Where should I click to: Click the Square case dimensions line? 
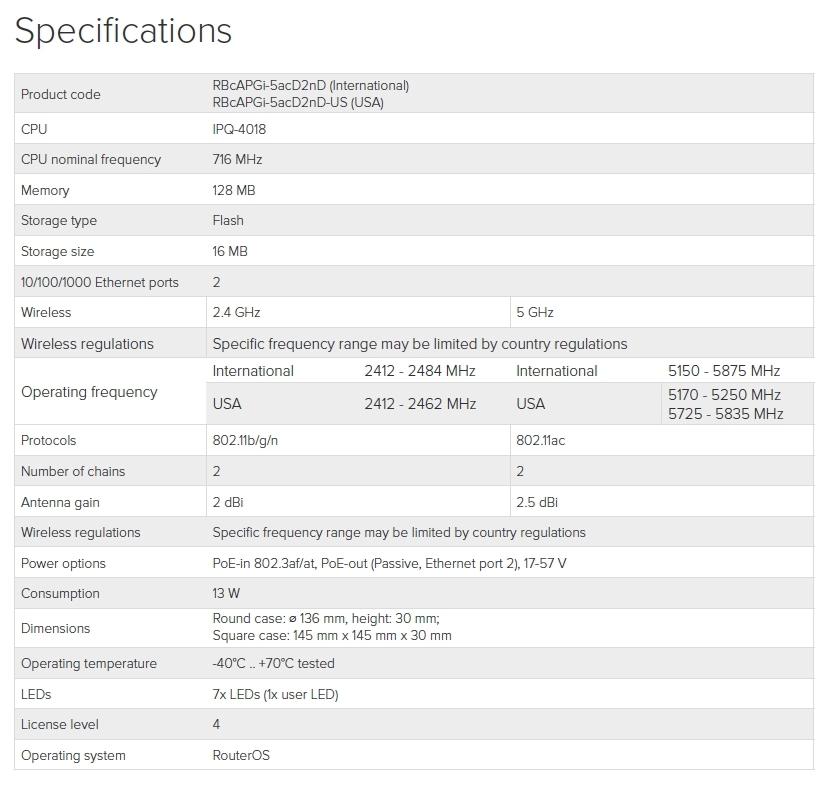(x=332, y=636)
